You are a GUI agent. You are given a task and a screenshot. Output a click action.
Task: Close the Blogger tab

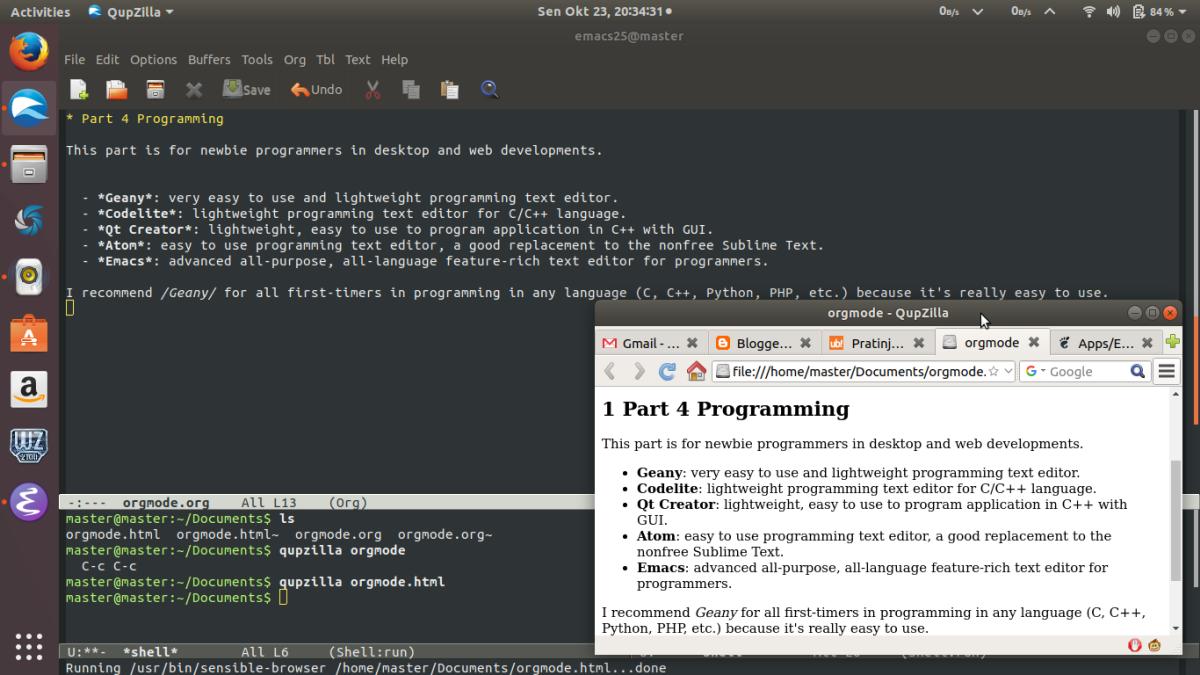point(805,343)
